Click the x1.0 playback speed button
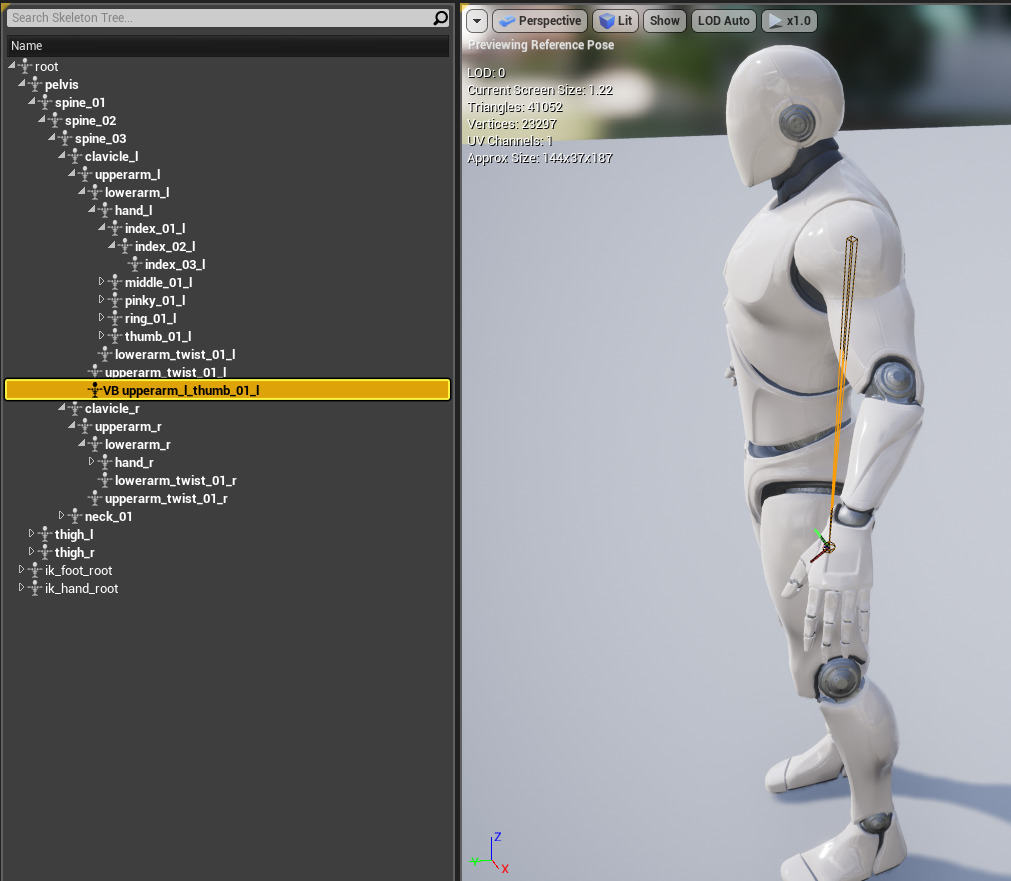 (x=788, y=21)
